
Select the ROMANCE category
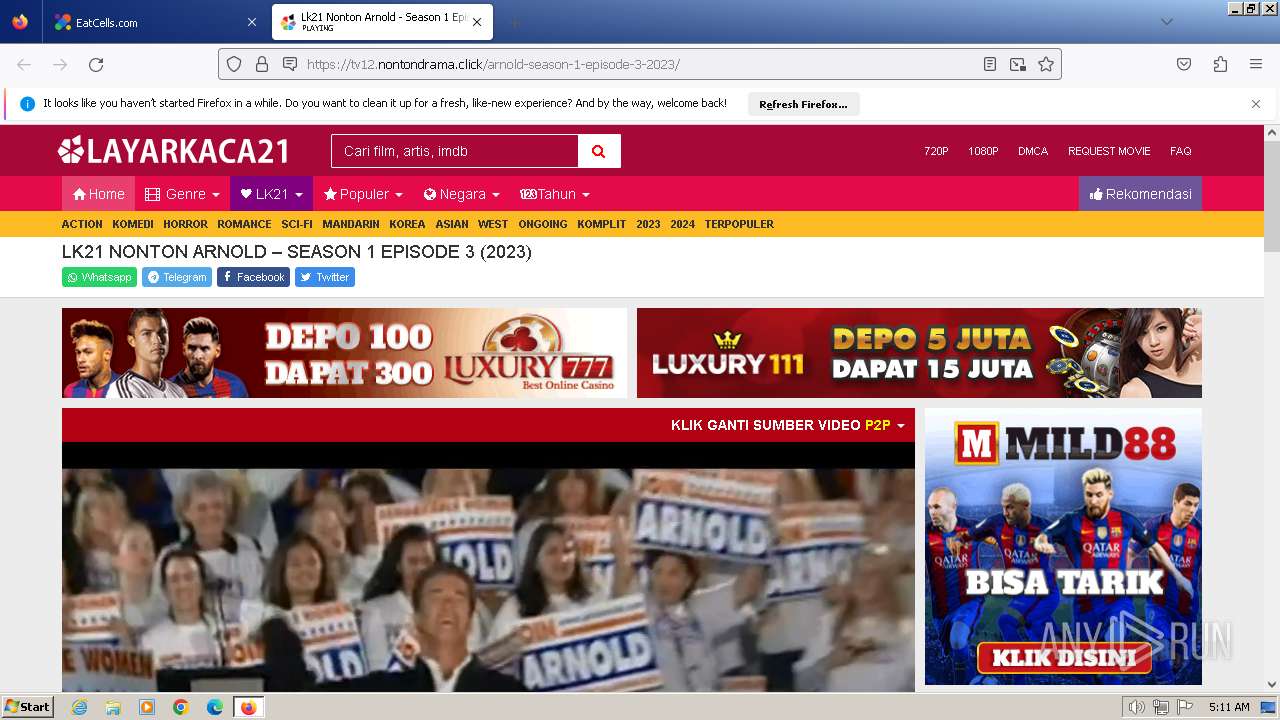[x=244, y=224]
